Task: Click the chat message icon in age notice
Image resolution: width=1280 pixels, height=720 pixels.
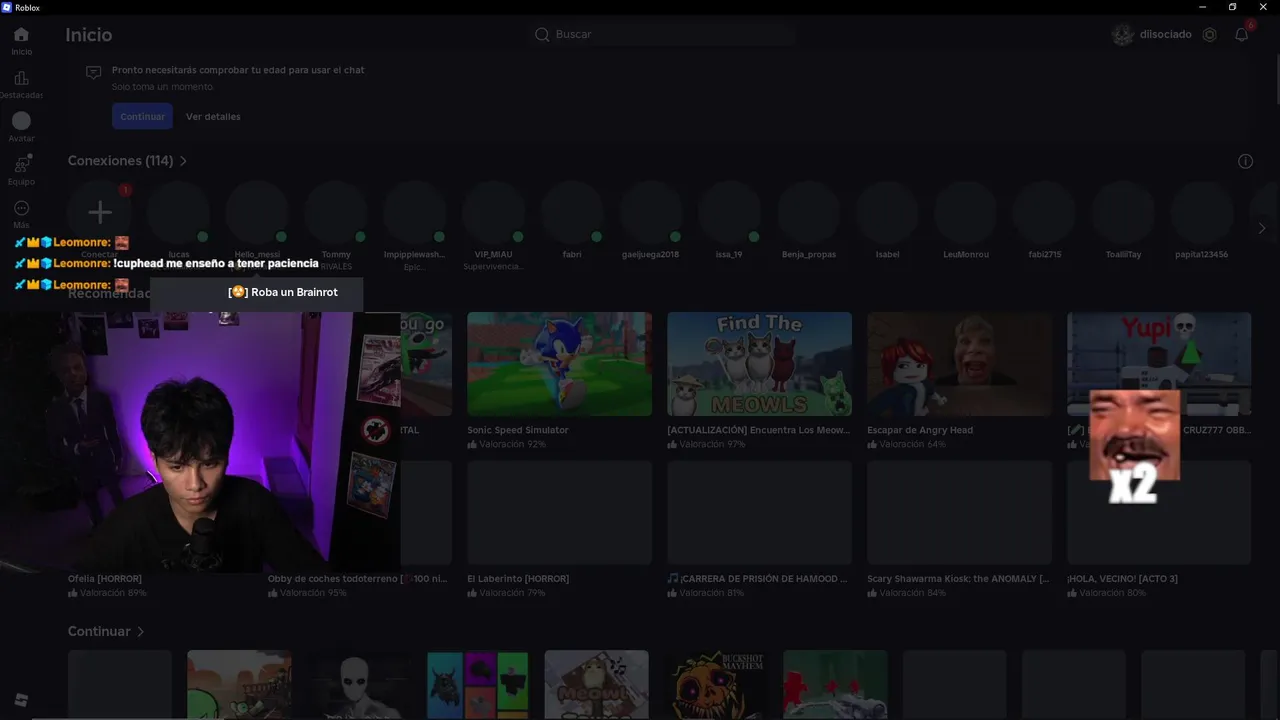Action: click(x=93, y=72)
